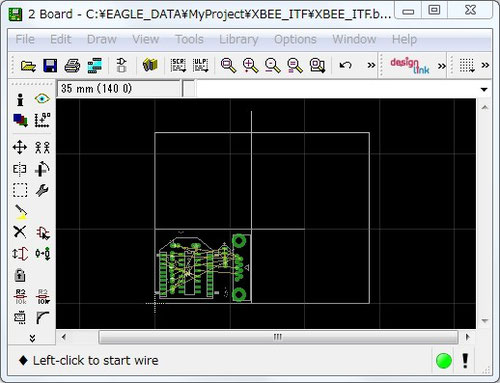This screenshot has height=383, width=500.
Task: Click the green status light indicator
Action: click(444, 361)
